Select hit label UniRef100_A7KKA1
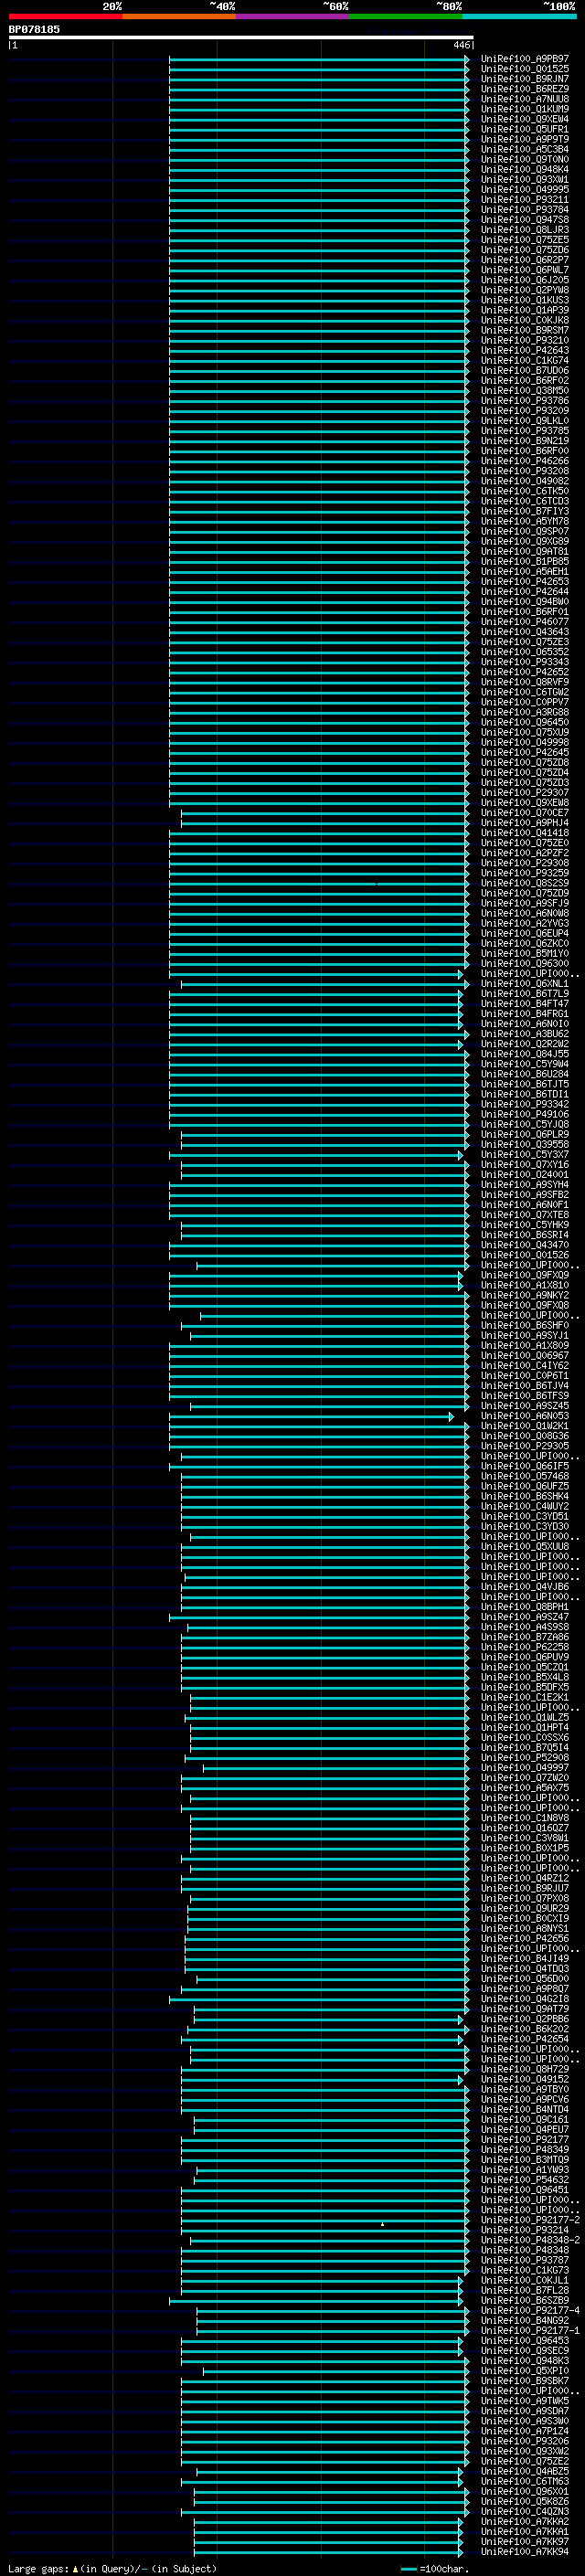The width and height of the screenshot is (585, 2576). pyautogui.click(x=524, y=2531)
